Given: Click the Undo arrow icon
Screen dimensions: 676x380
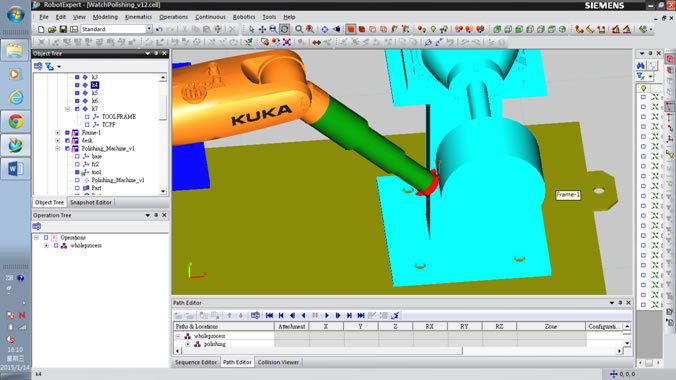Looking at the screenshot, I should pos(159,29).
